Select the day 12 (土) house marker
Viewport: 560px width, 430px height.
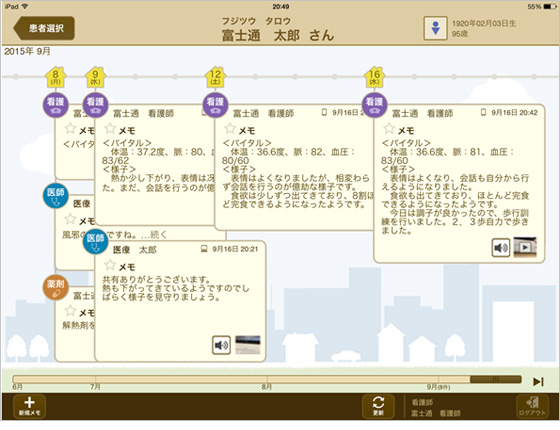tap(215, 77)
